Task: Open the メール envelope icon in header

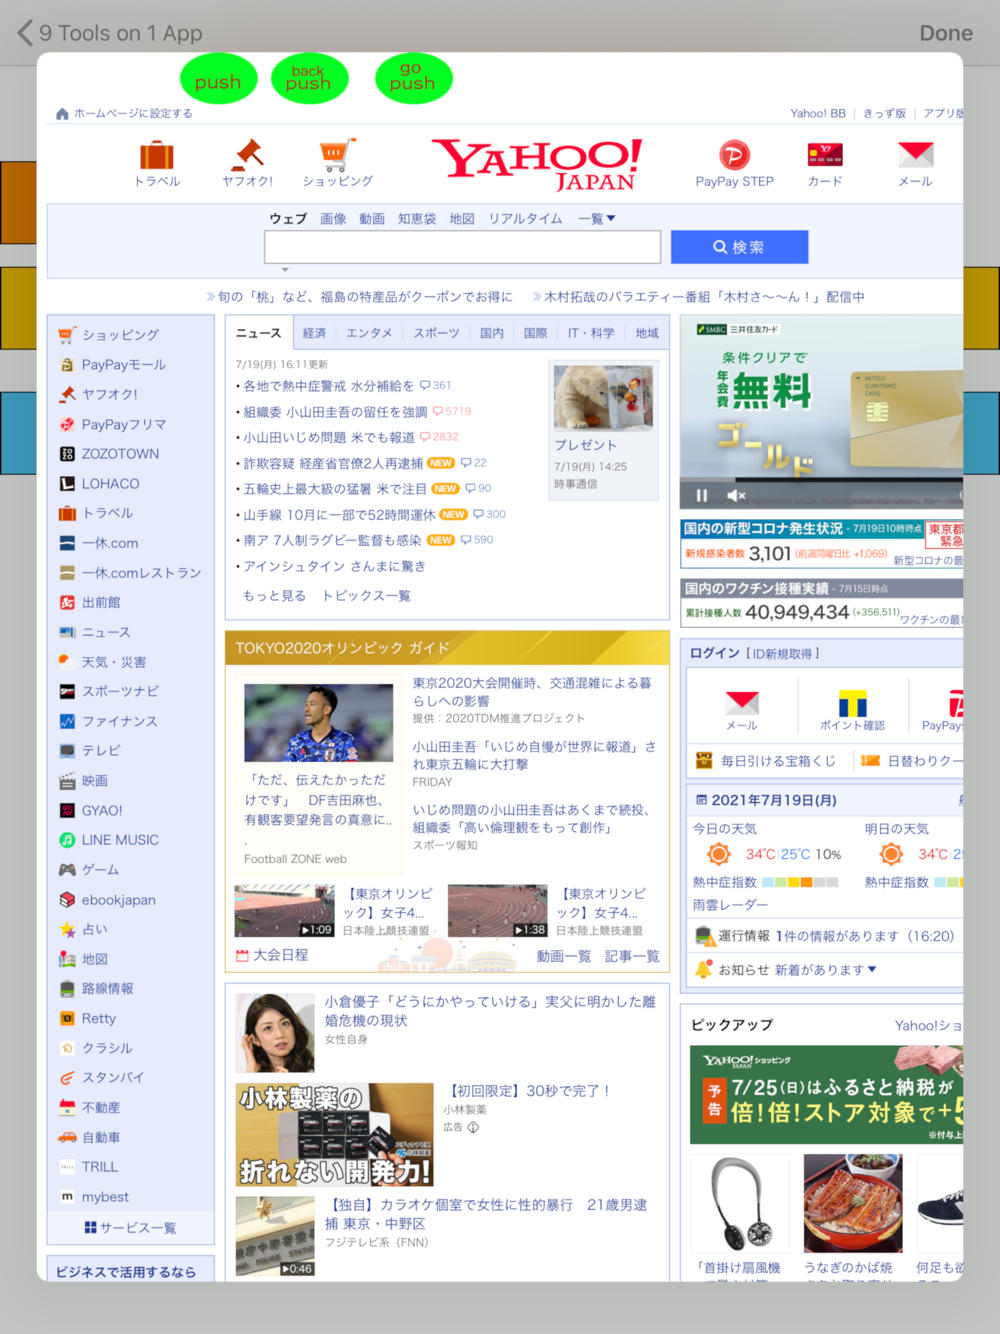Action: [915, 154]
